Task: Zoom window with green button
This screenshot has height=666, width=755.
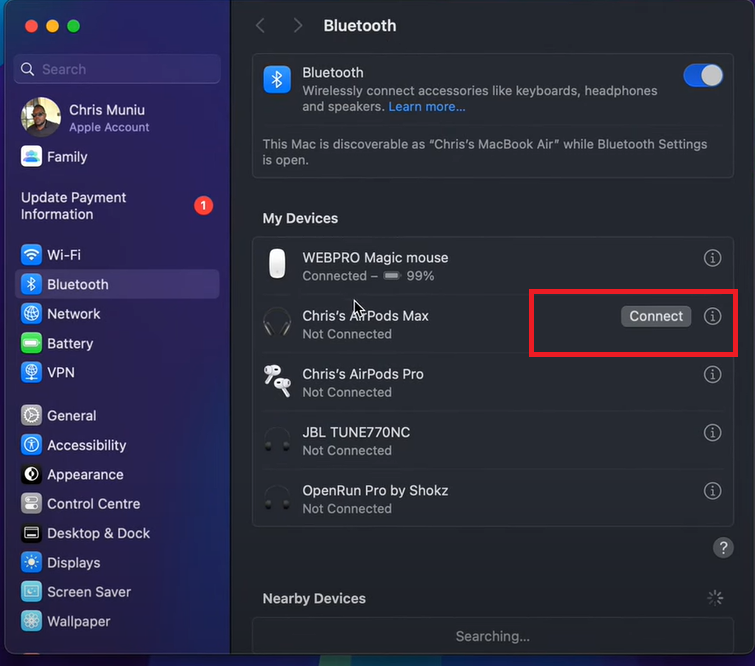Action: 73,26
